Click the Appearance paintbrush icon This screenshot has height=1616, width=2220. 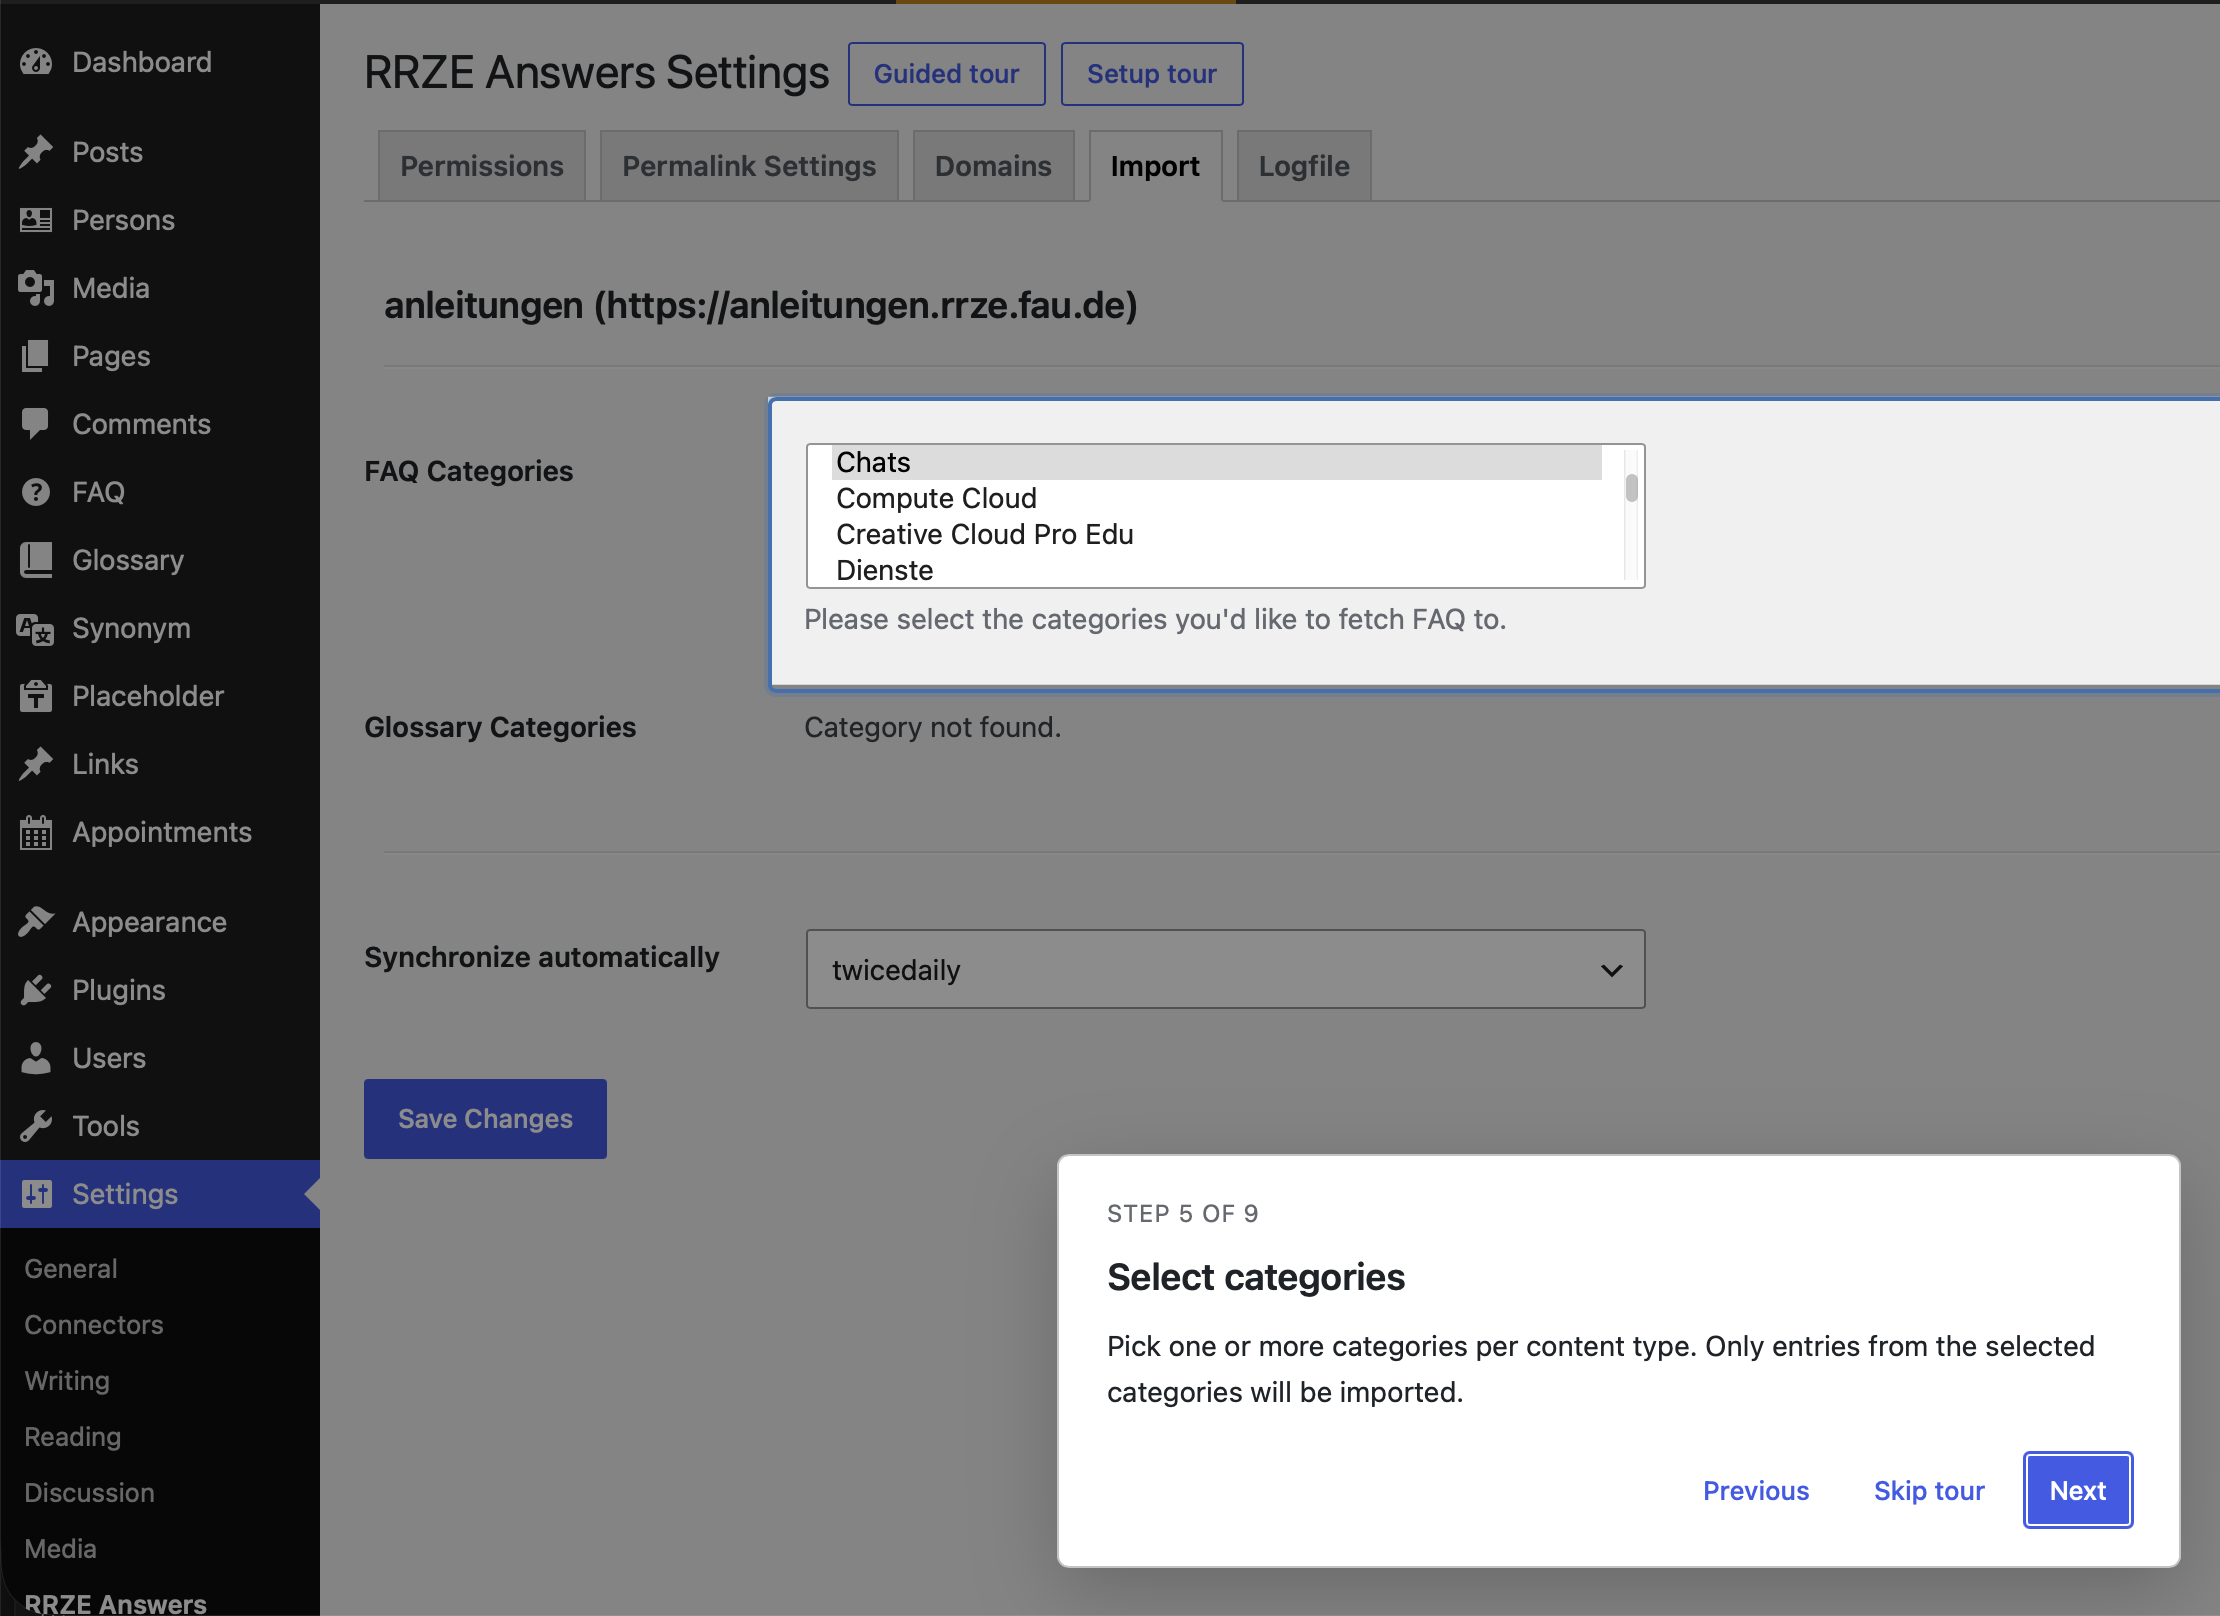click(x=36, y=922)
